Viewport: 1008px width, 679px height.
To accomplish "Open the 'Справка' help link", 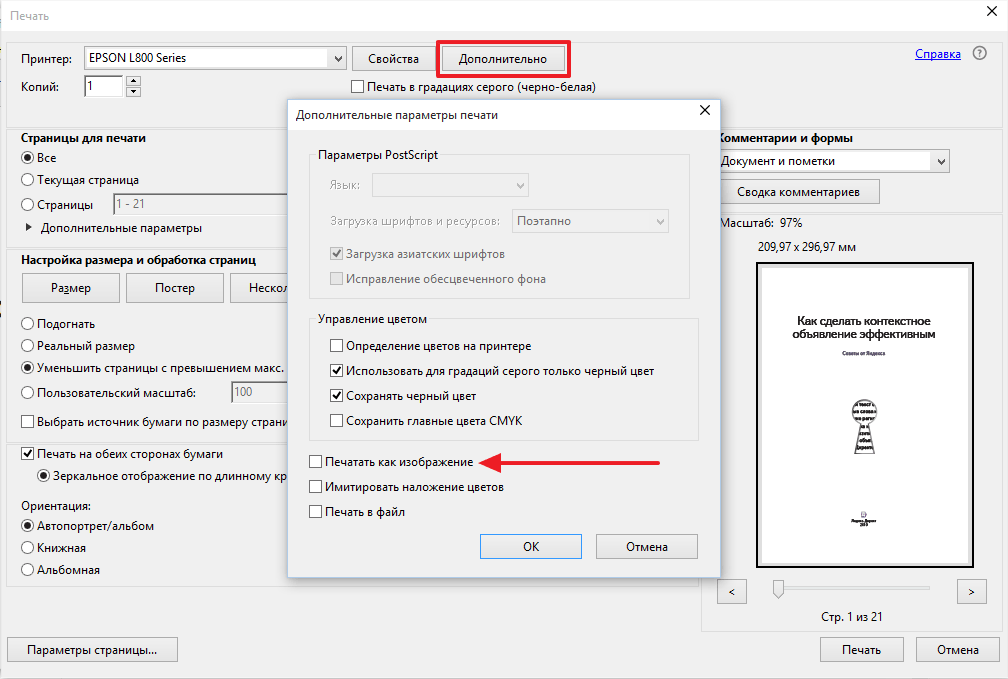I will tap(937, 54).
